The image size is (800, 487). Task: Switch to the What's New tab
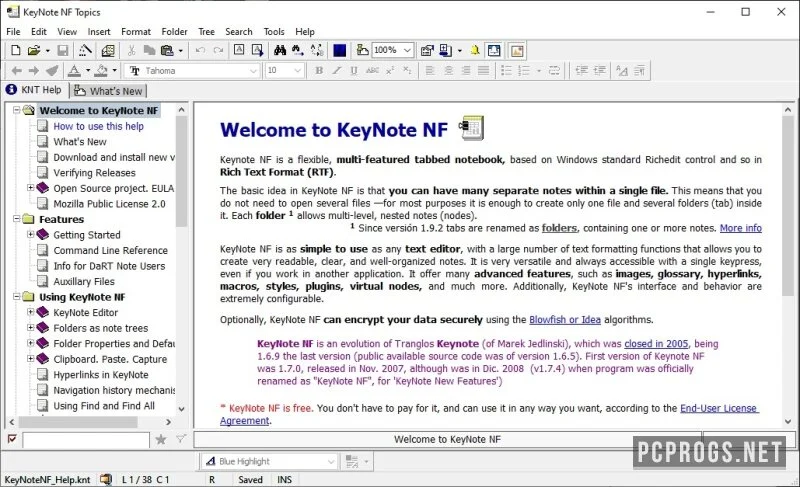[108, 91]
